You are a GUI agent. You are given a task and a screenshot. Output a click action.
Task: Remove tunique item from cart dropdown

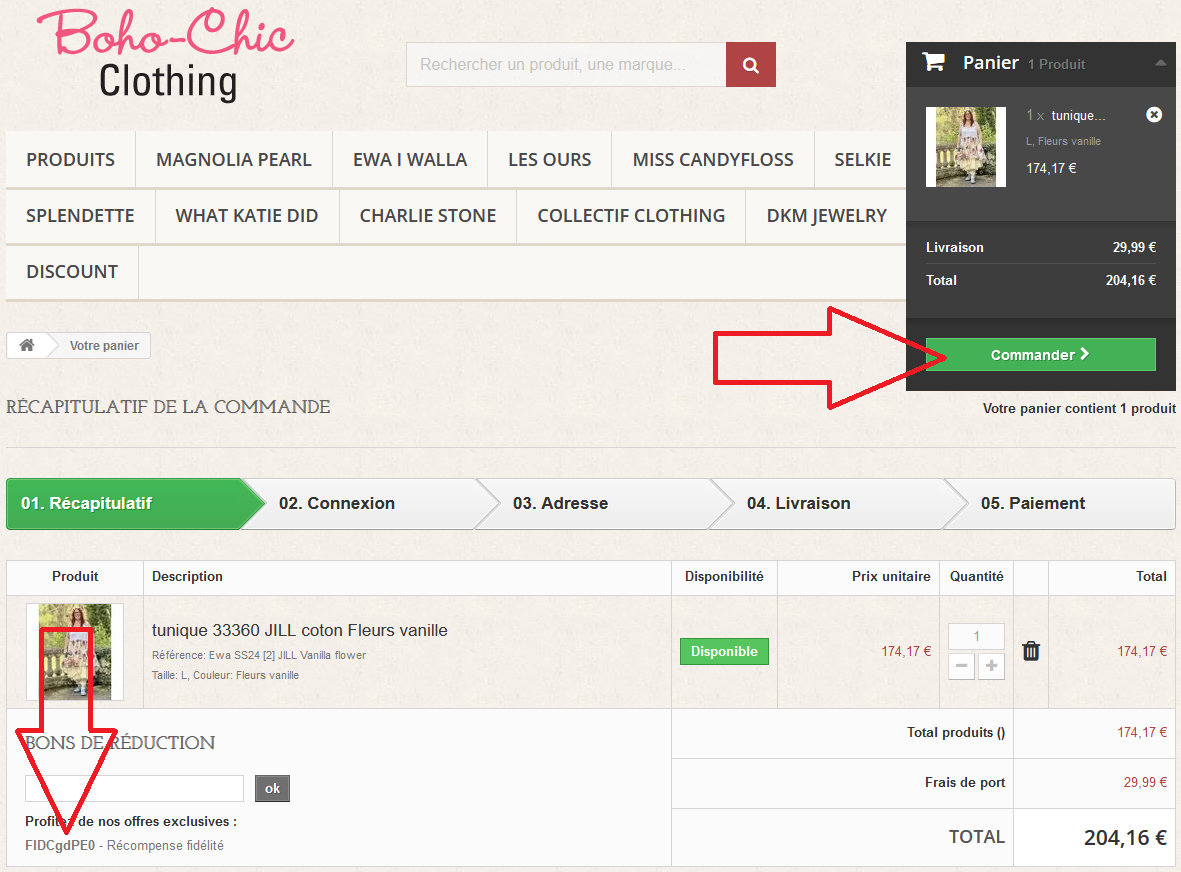pyautogui.click(x=1154, y=114)
